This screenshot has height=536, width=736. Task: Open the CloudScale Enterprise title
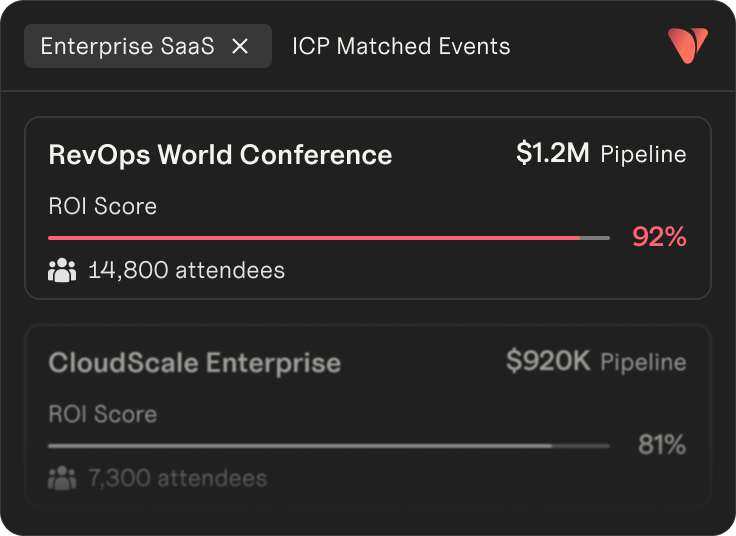[194, 362]
